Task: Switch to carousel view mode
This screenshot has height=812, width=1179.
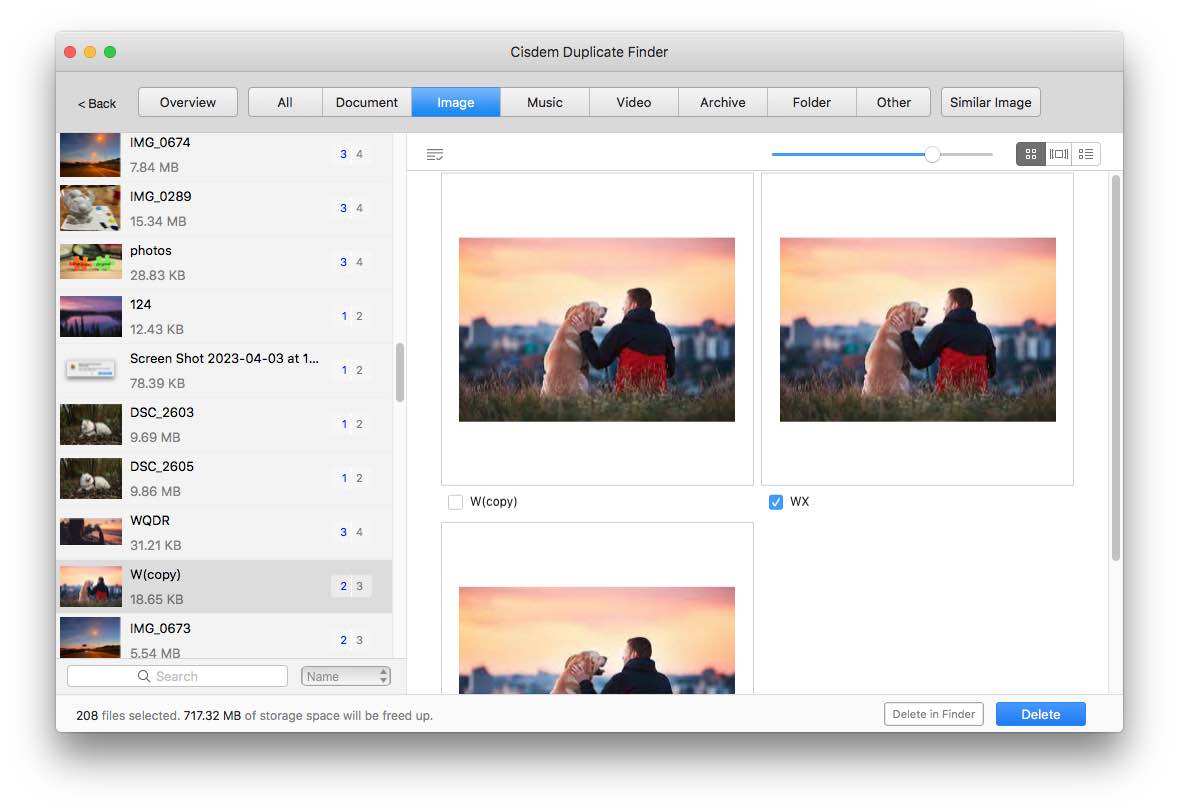Action: tap(1058, 154)
